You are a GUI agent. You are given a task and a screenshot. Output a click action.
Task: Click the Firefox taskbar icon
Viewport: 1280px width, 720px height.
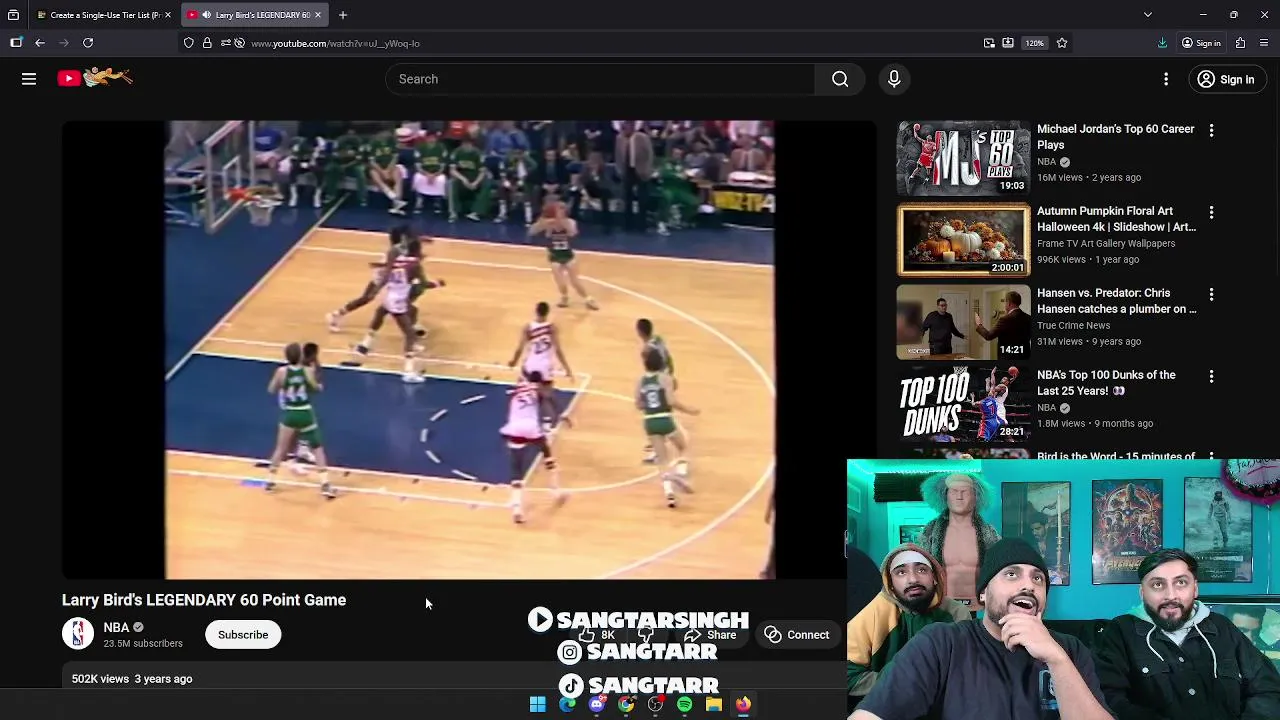[x=743, y=705]
